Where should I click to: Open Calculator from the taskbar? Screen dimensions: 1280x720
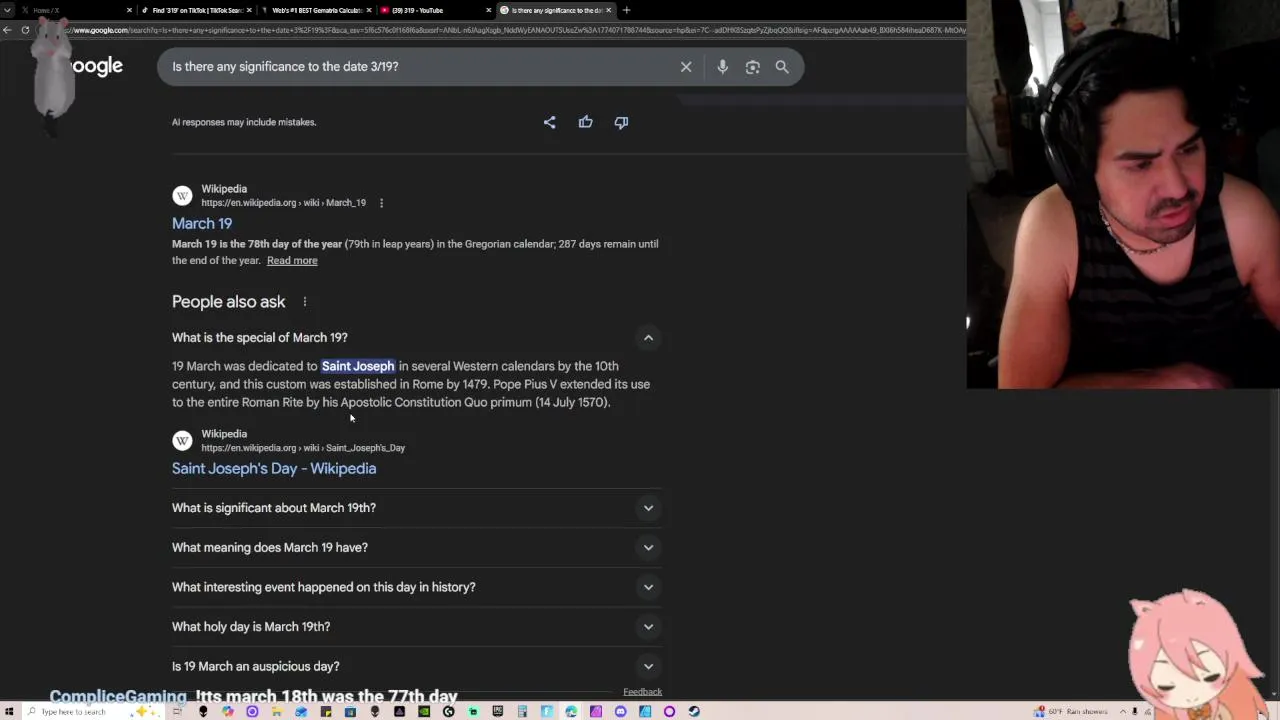coord(522,712)
